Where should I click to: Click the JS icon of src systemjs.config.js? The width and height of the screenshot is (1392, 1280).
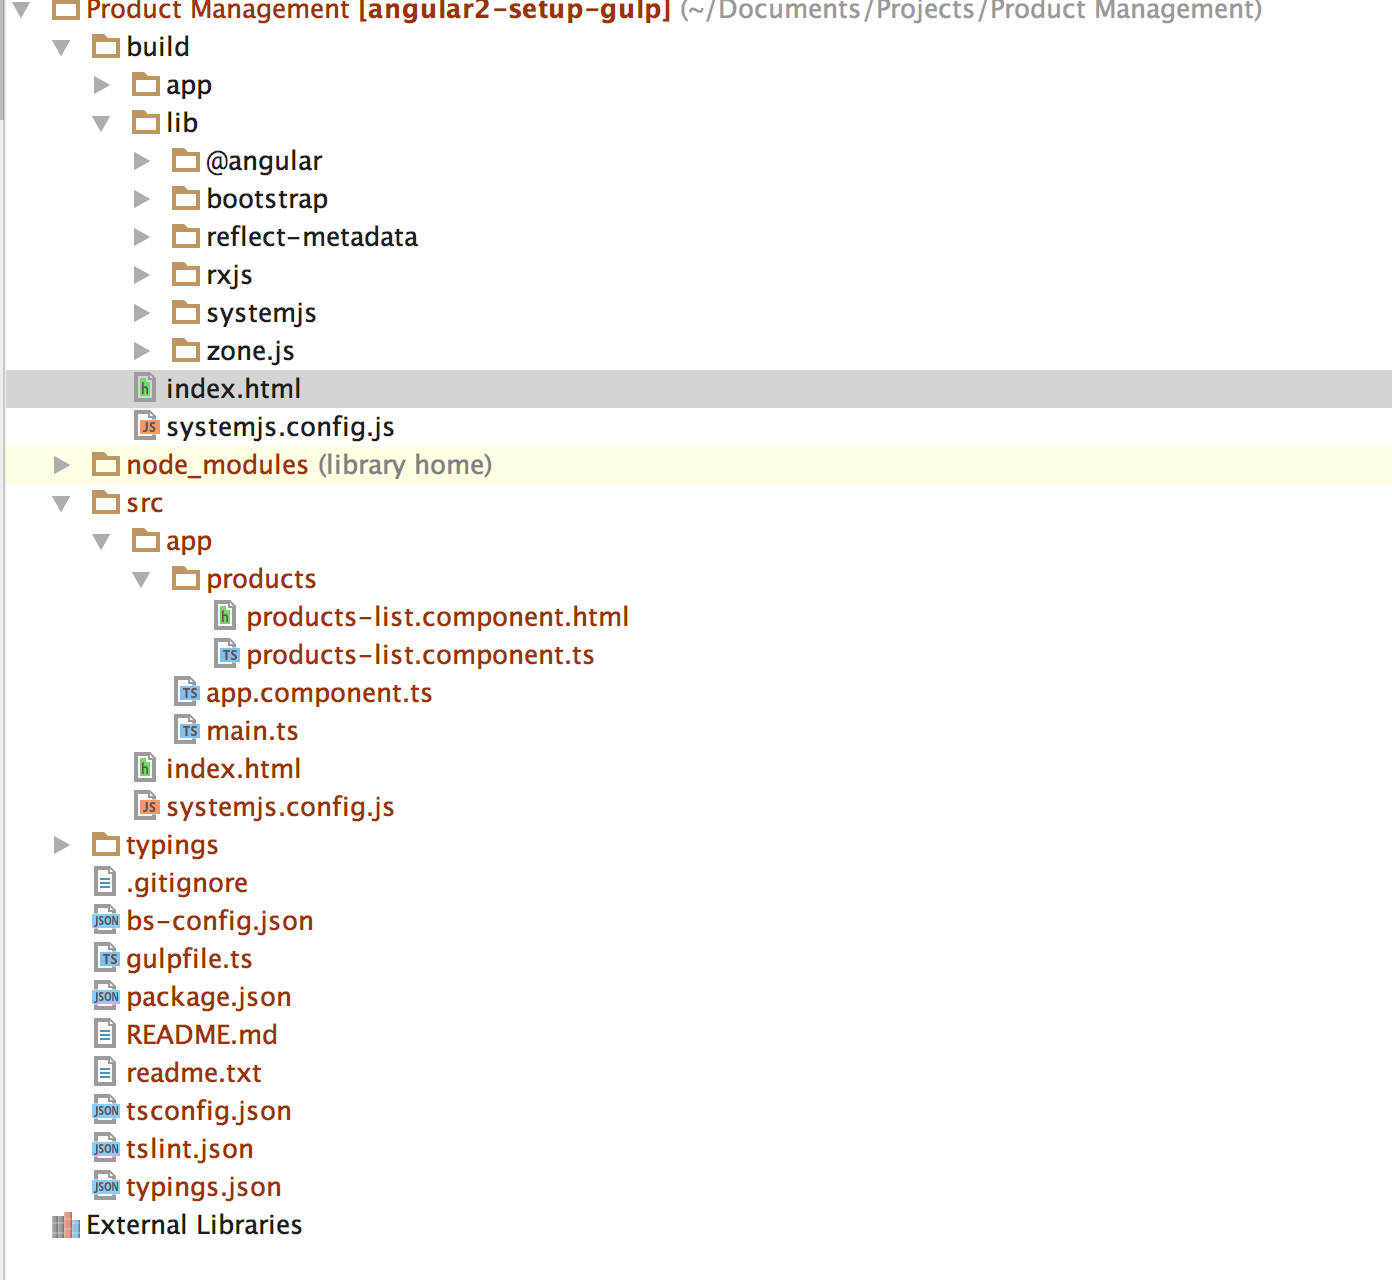[146, 807]
